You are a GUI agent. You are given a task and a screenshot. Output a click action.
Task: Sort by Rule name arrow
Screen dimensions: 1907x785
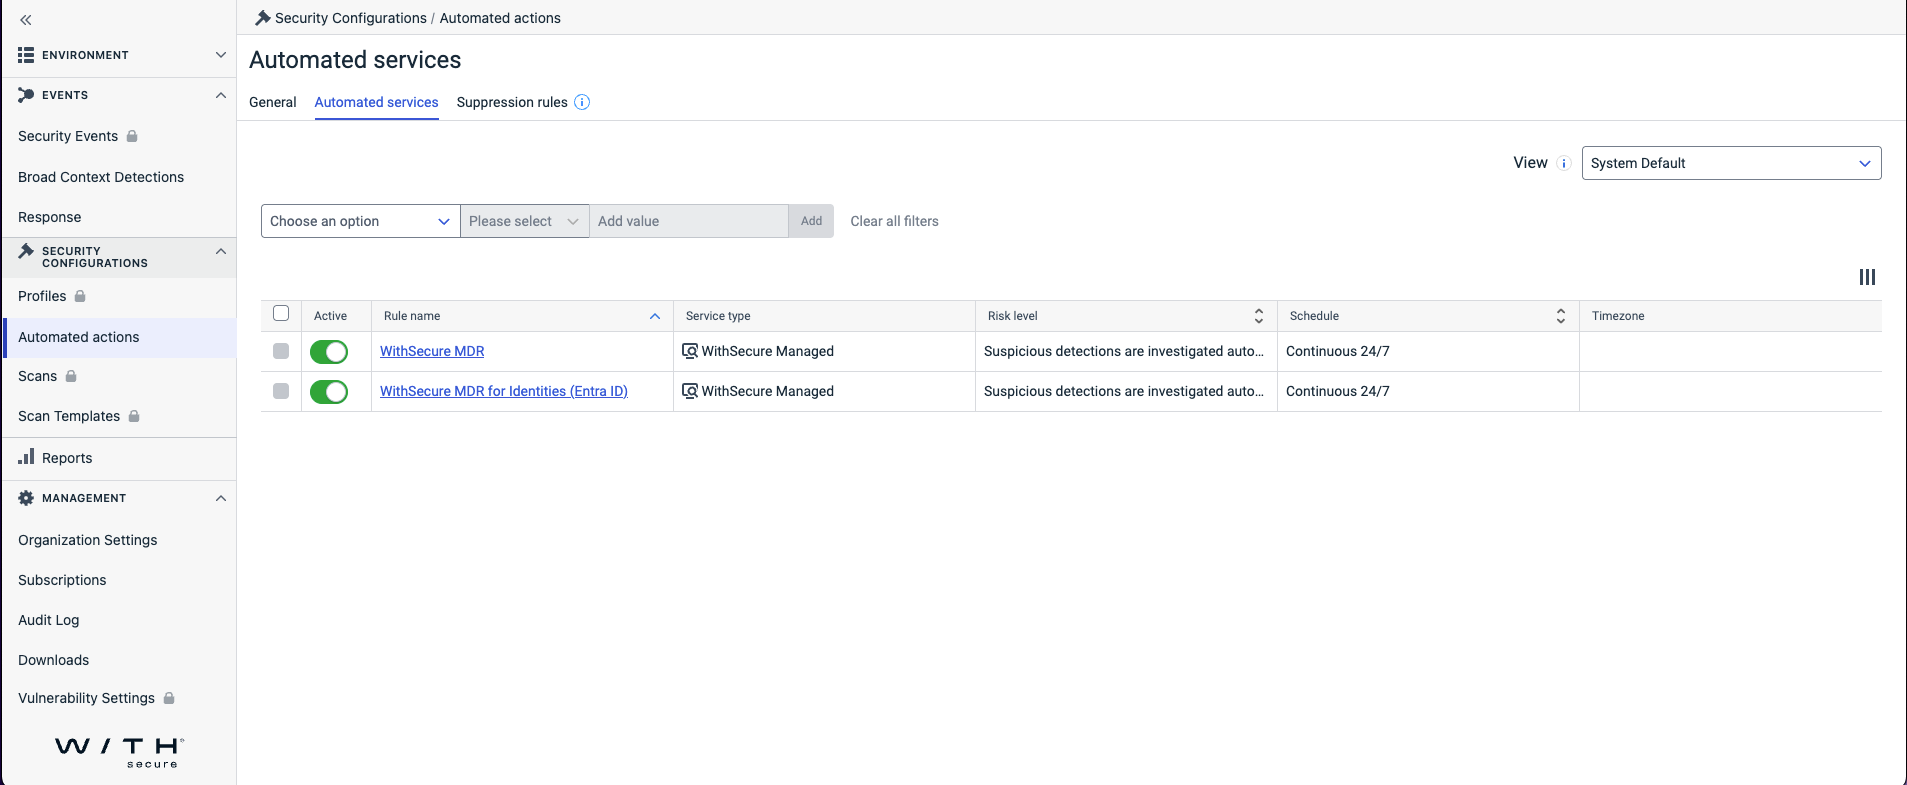click(655, 316)
